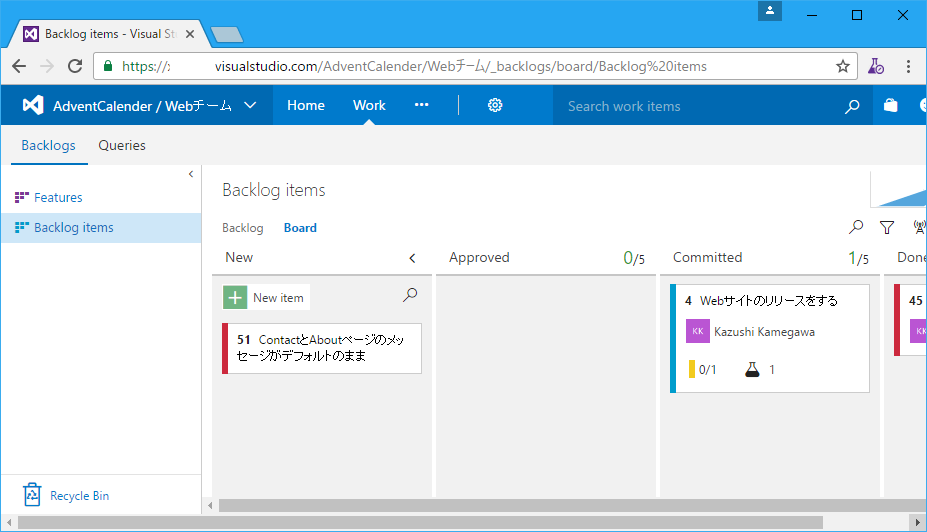The image size is (927, 532).
Task: Open partially visible card 45
Action: 910,320
